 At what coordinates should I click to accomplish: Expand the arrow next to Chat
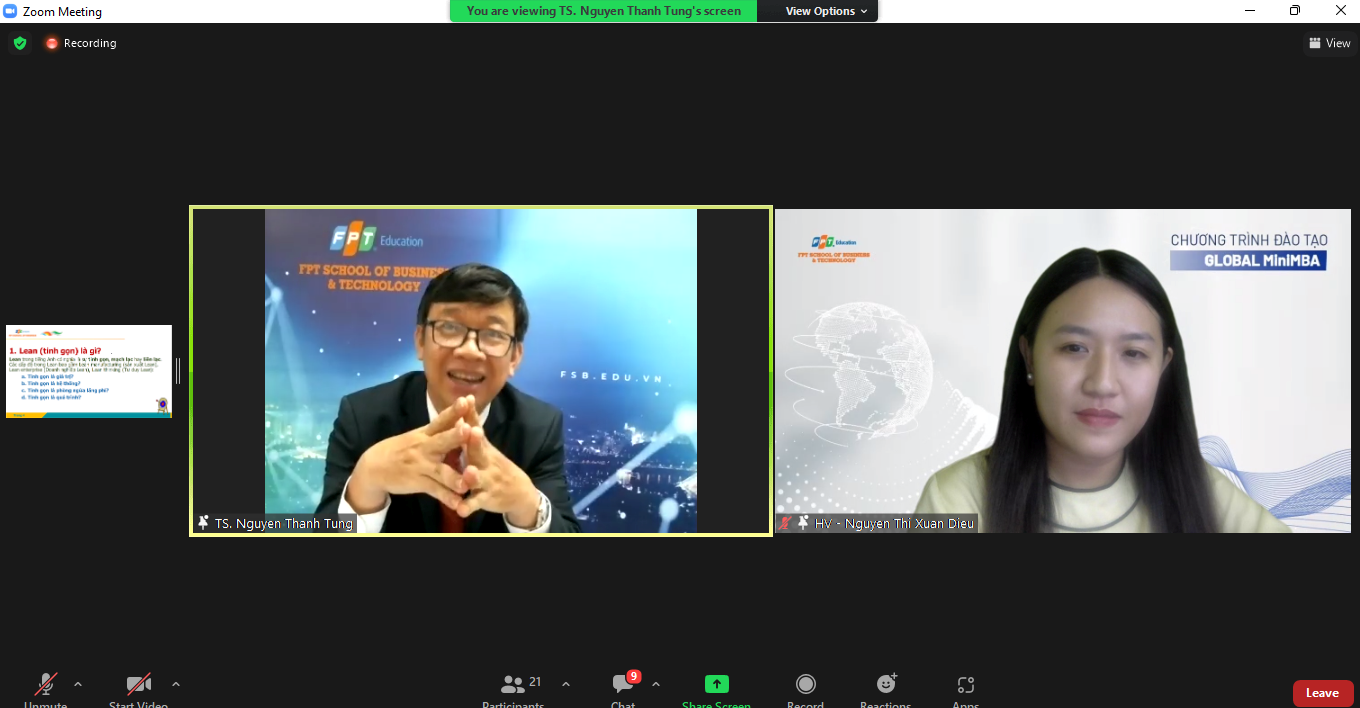coord(656,685)
